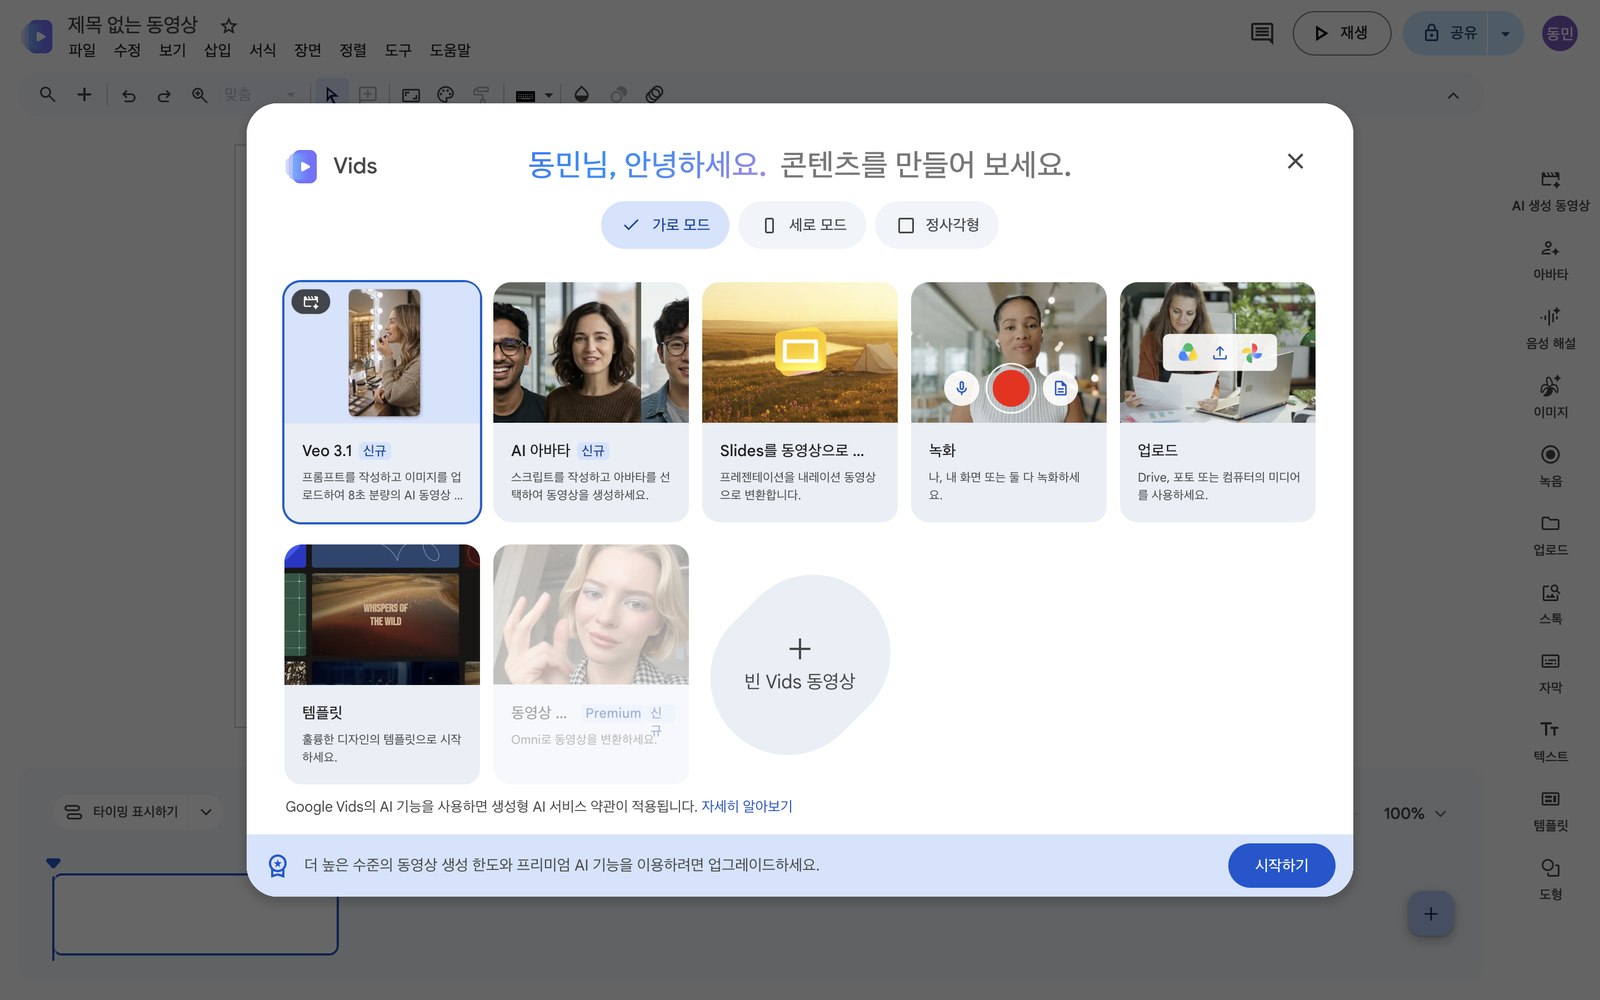Viewport: 1600px width, 1000px height.
Task: Click the border color swatch
Action: coord(525,96)
